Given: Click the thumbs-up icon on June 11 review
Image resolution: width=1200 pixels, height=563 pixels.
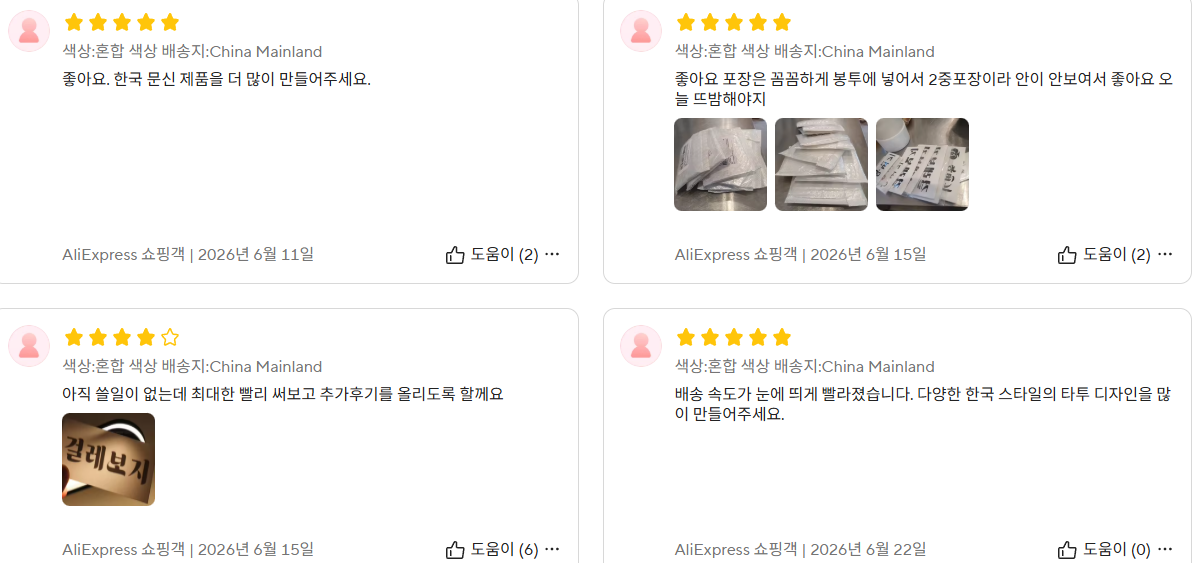Looking at the screenshot, I should pyautogui.click(x=455, y=255).
